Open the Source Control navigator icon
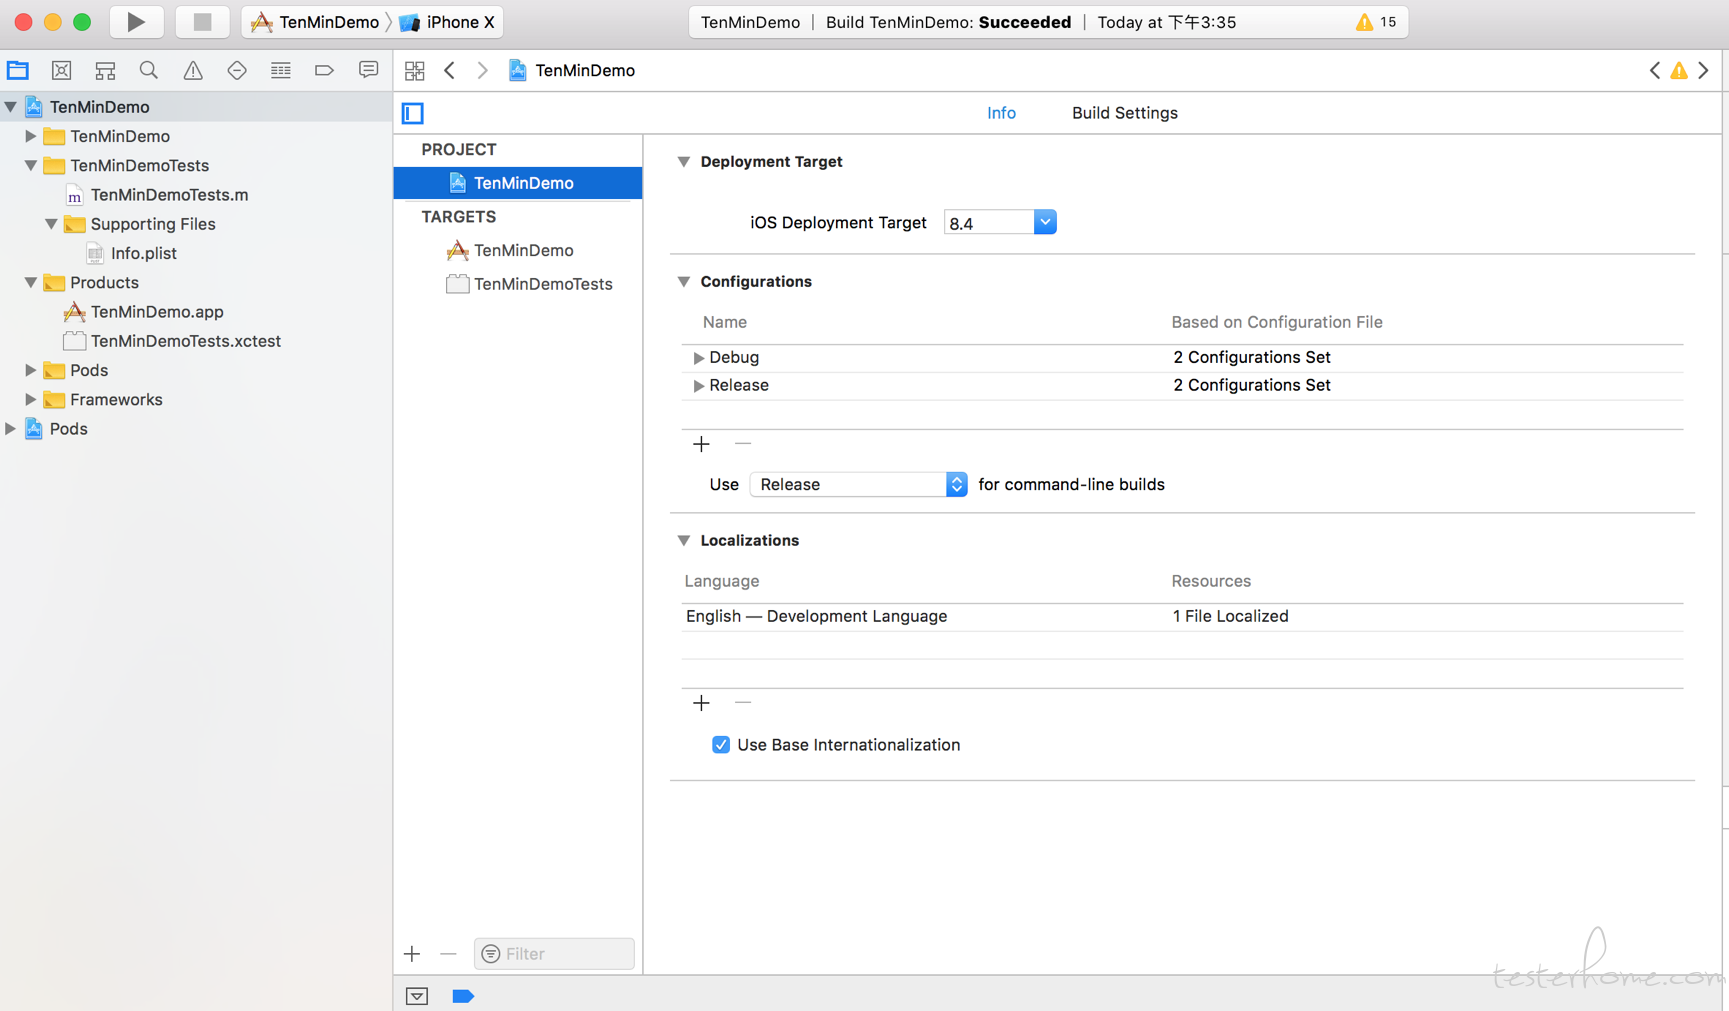This screenshot has height=1011, width=1729. pos(61,70)
